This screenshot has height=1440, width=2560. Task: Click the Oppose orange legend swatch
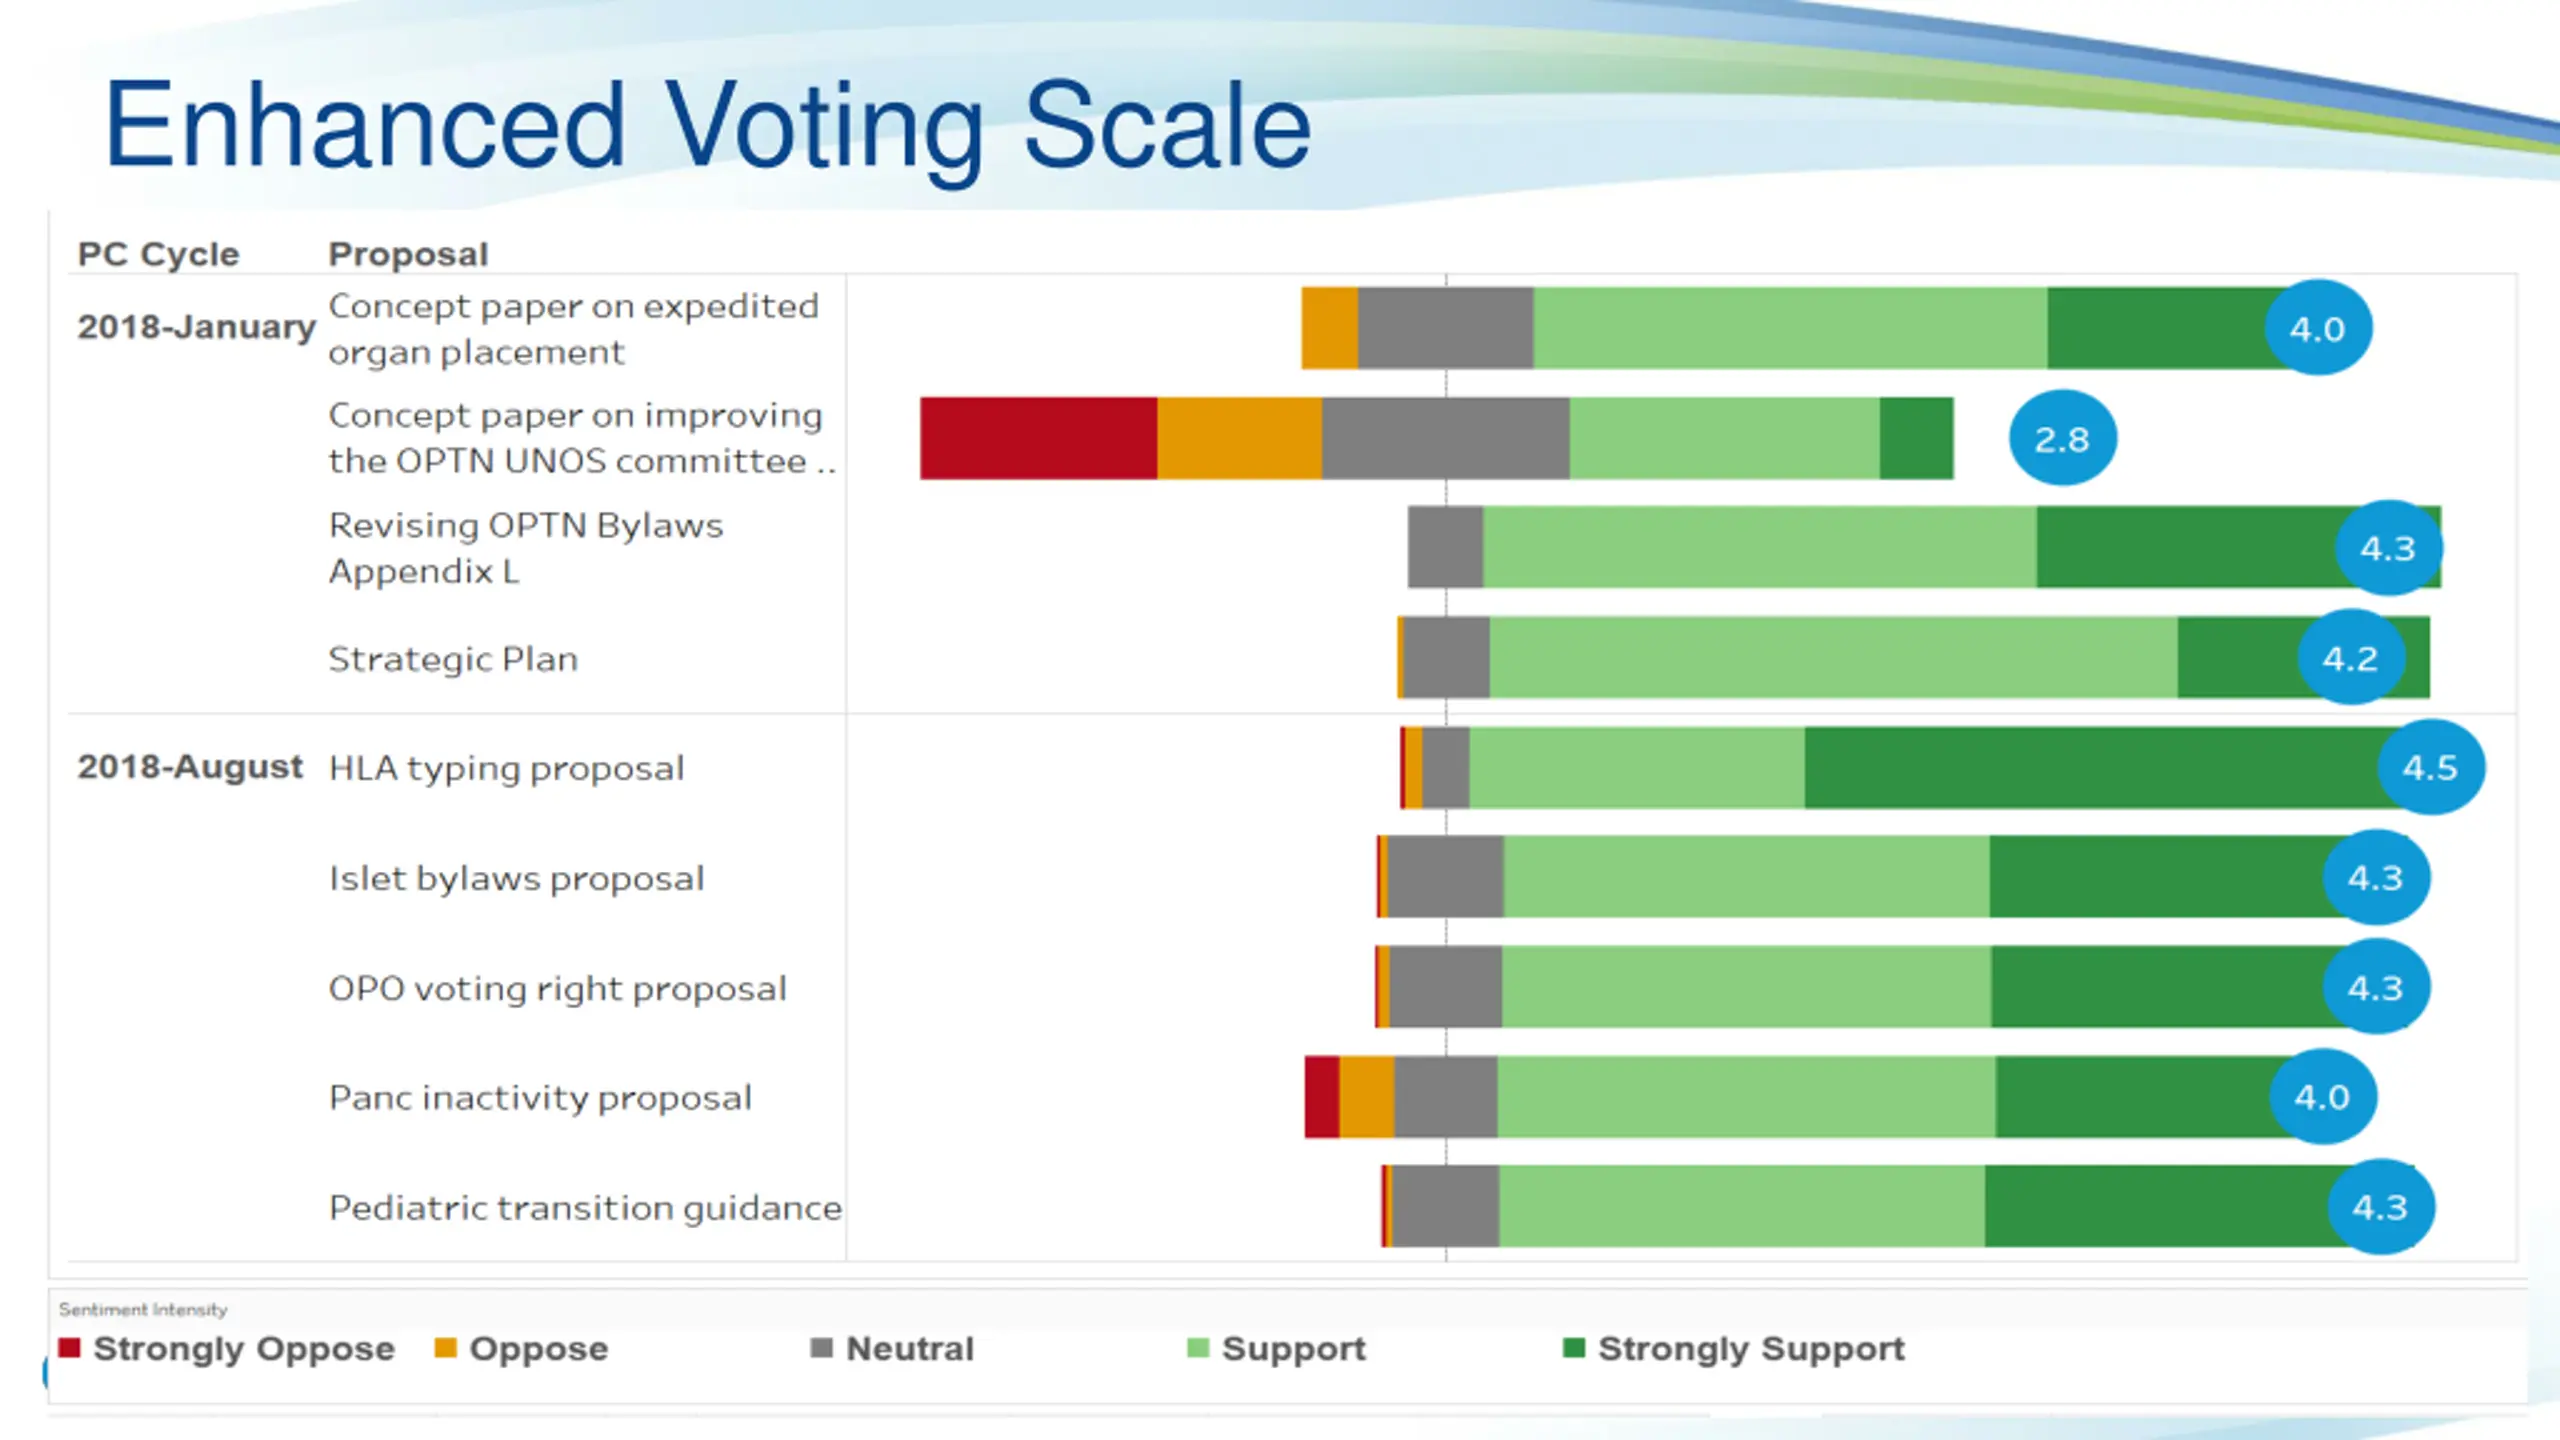(x=445, y=1348)
